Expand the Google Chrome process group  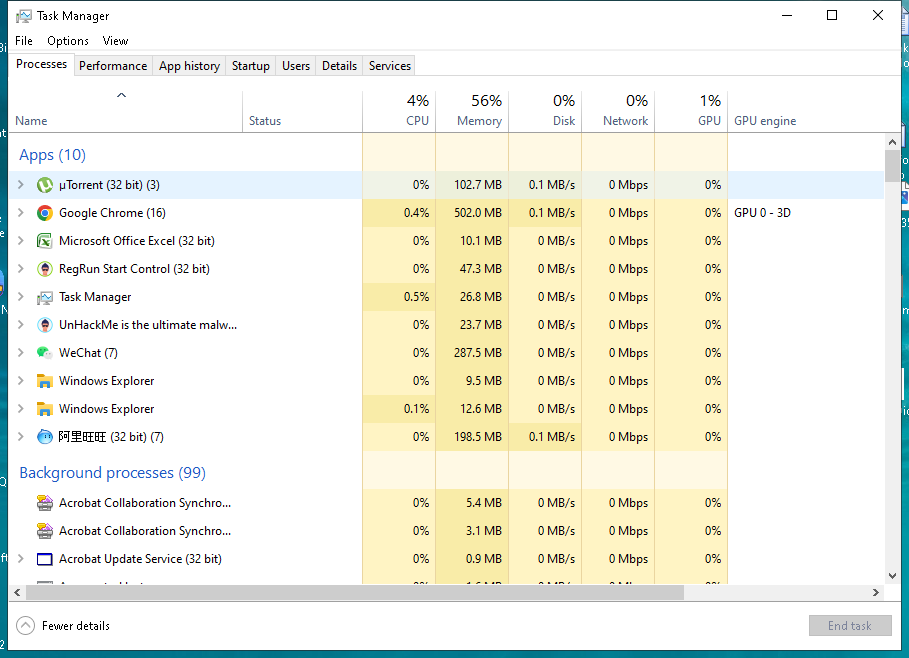(x=20, y=213)
